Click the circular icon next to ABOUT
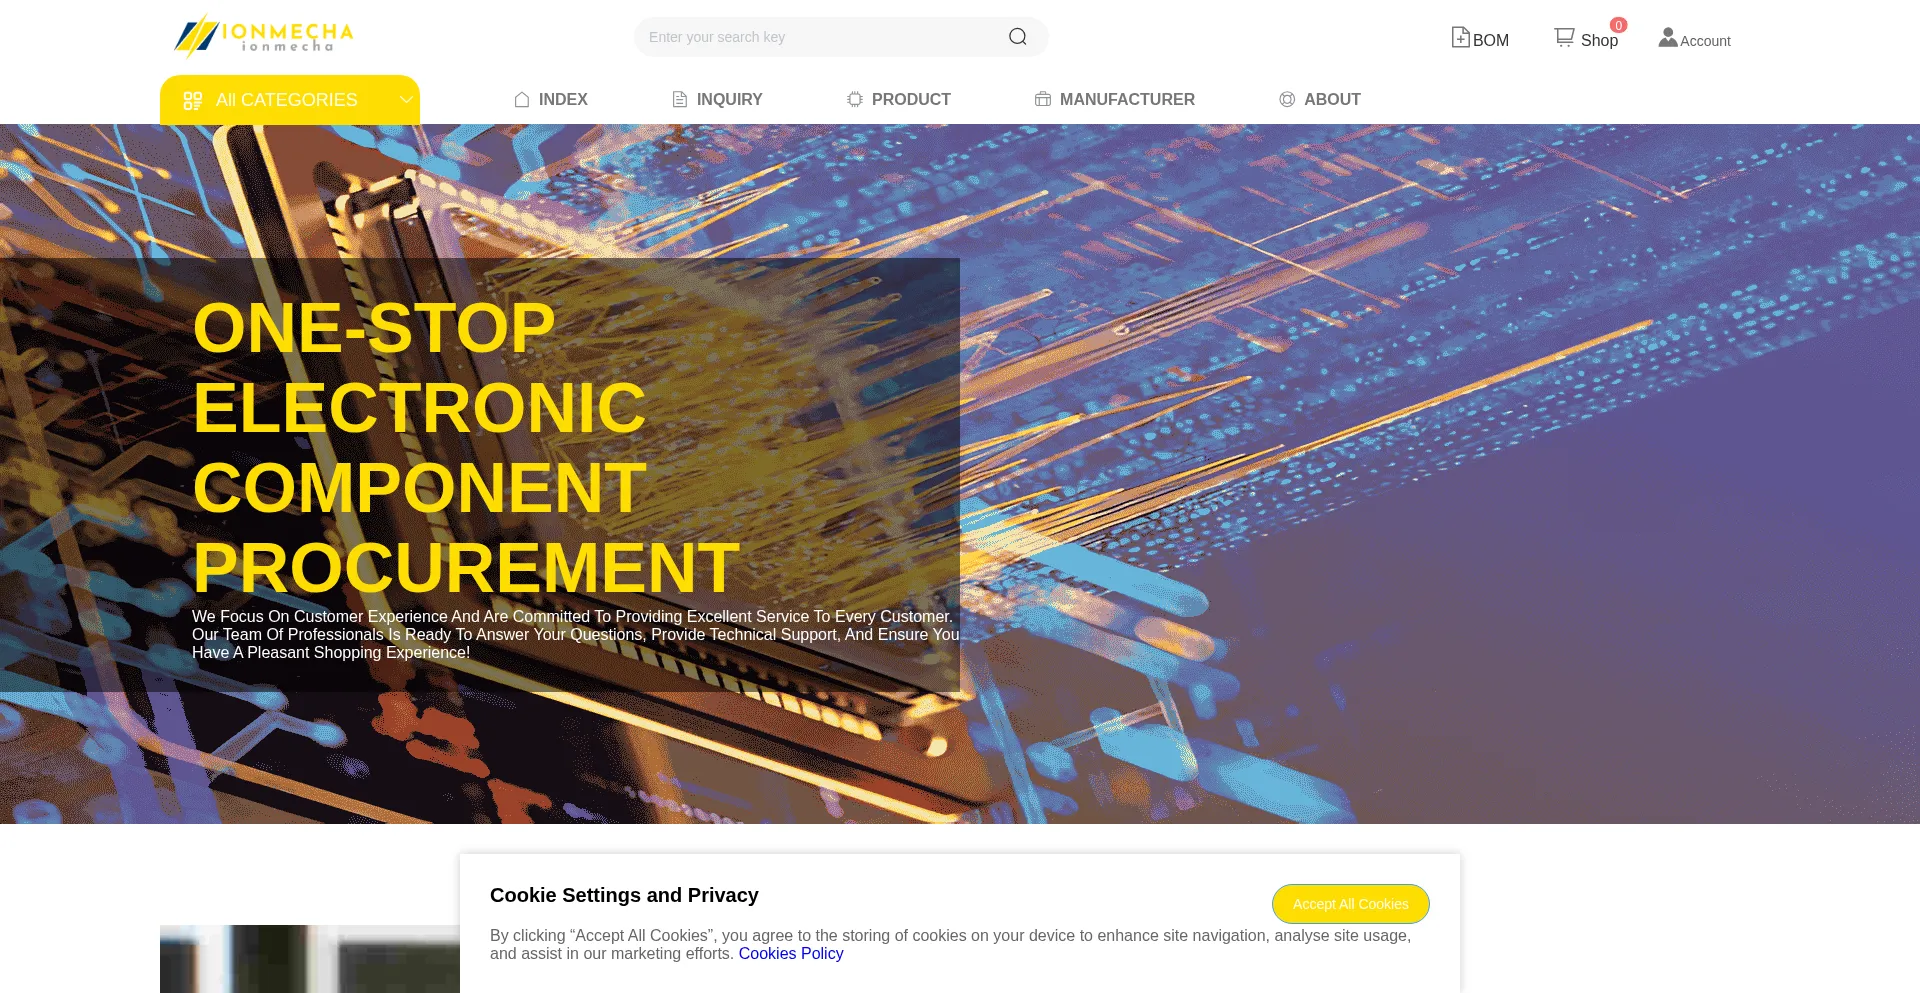The height and width of the screenshot is (993, 1920). [x=1287, y=100]
